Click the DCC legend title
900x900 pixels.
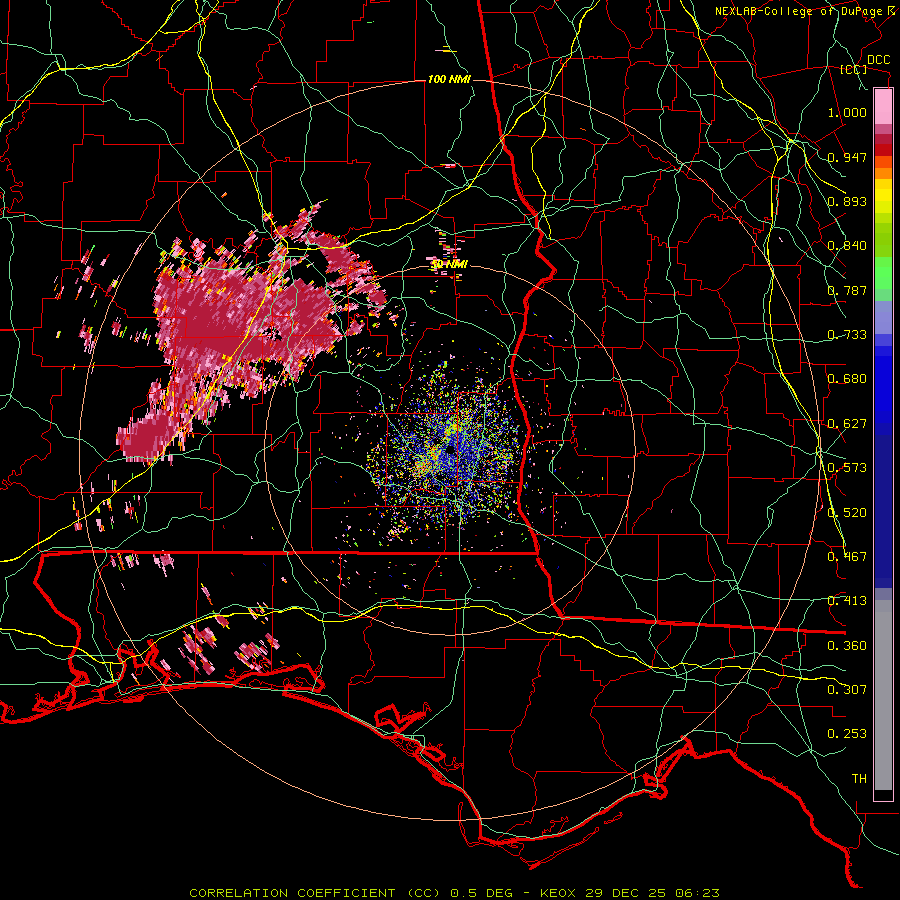(x=879, y=60)
